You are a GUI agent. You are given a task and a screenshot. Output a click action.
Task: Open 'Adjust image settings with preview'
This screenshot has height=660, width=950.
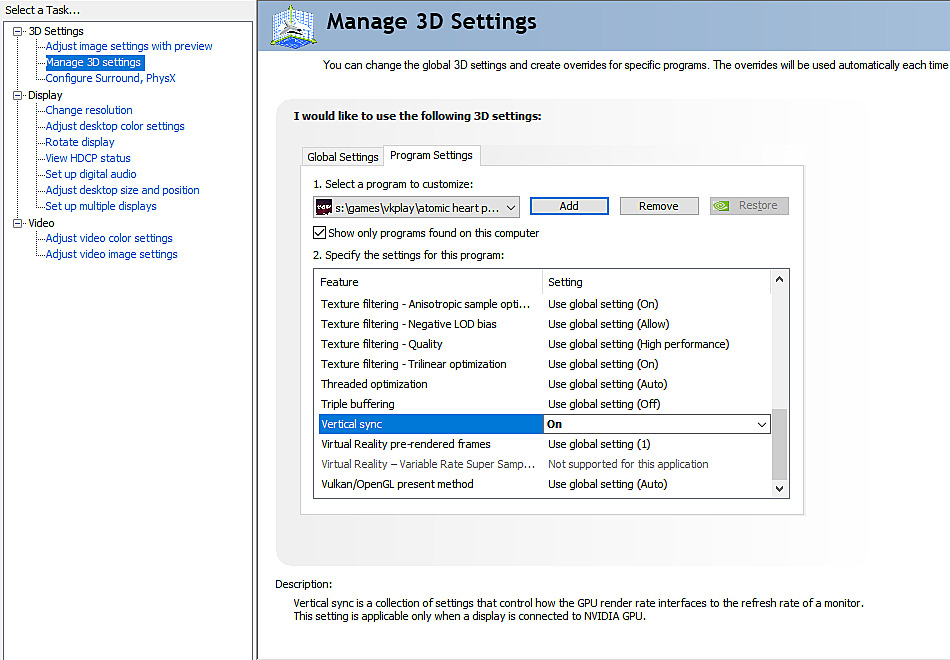(x=129, y=46)
